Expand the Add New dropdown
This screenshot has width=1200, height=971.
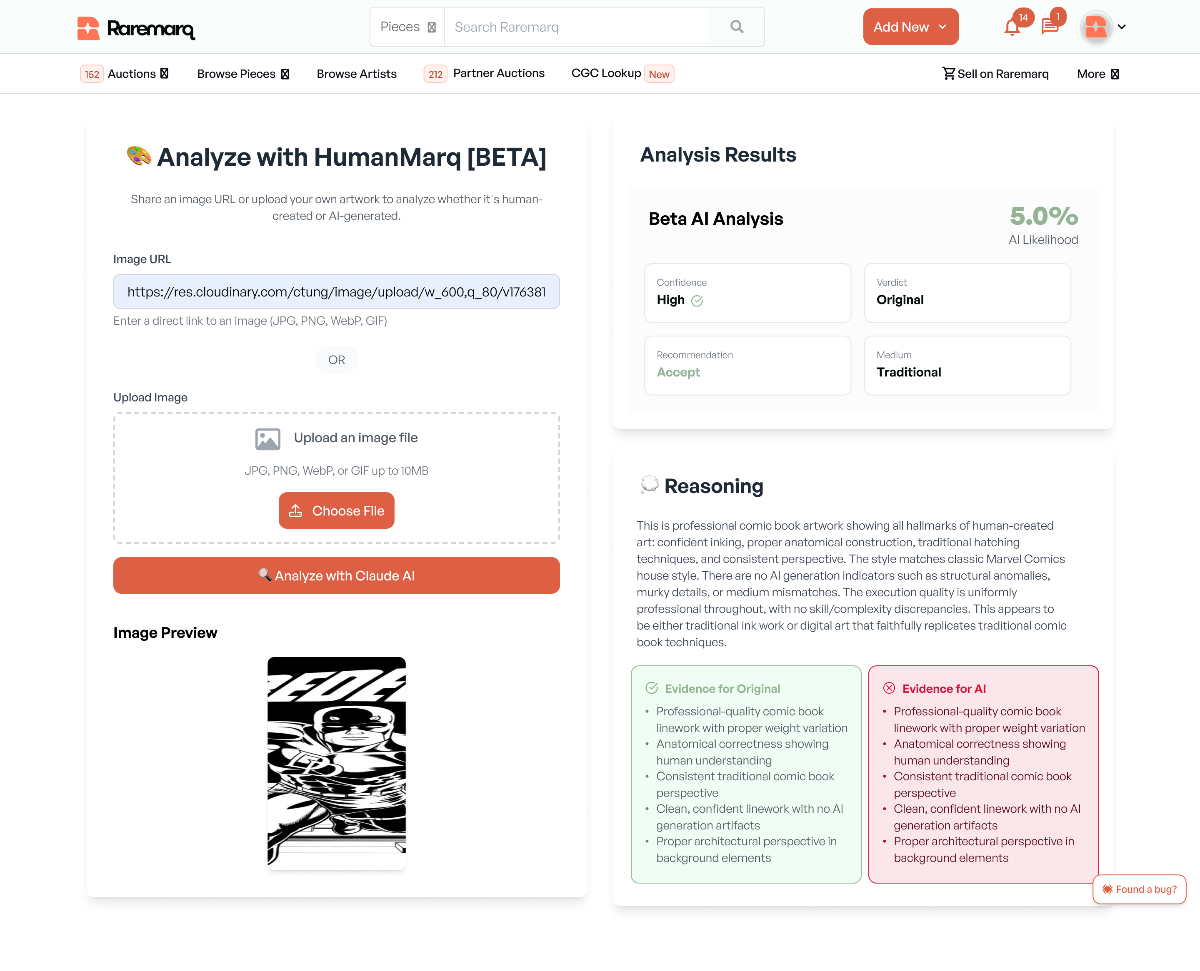(x=910, y=27)
